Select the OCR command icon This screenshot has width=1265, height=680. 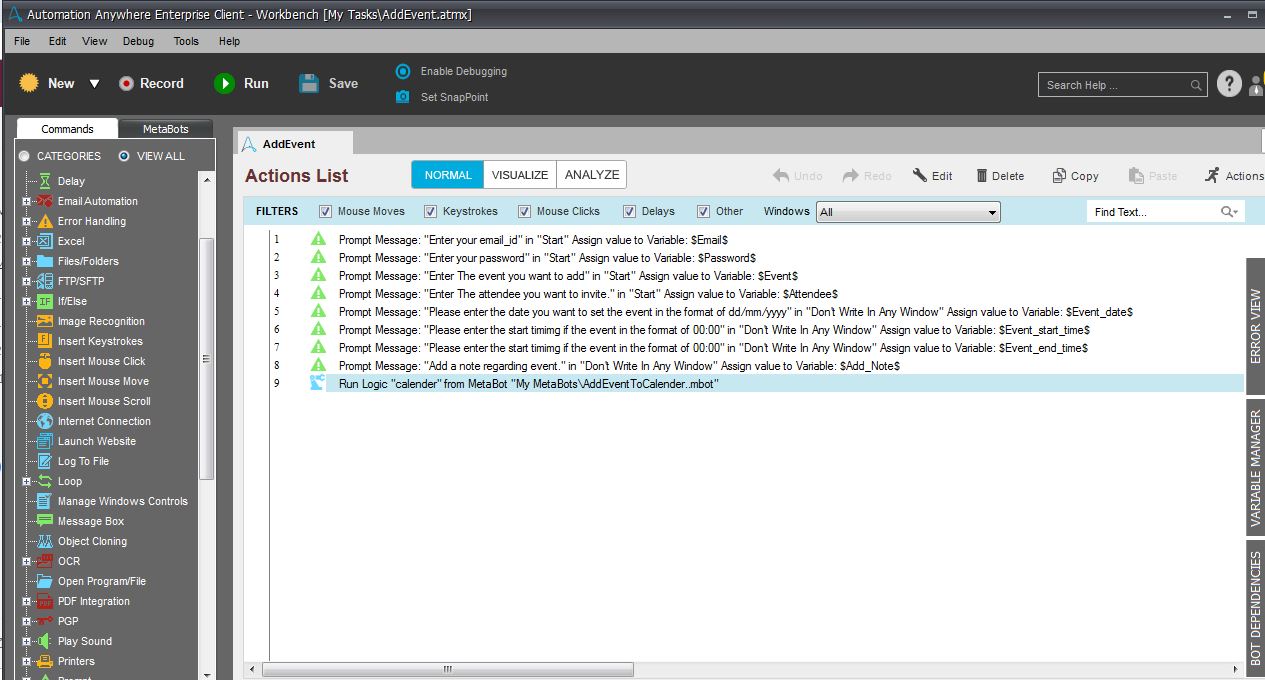pyautogui.click(x=45, y=561)
